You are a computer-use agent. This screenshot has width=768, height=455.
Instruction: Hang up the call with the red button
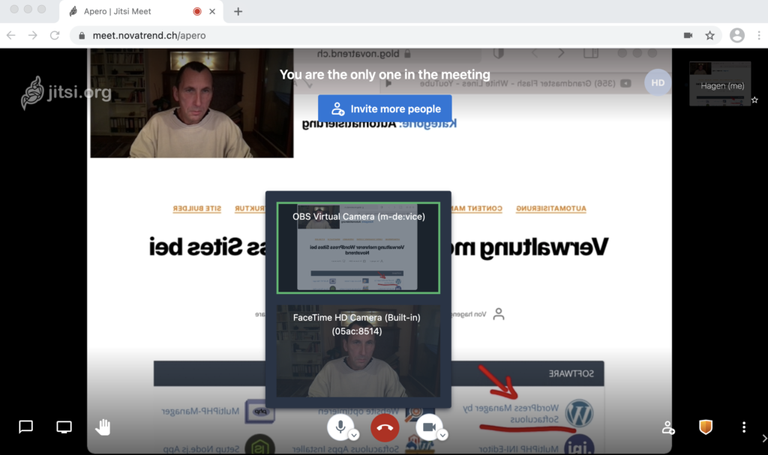tap(385, 428)
